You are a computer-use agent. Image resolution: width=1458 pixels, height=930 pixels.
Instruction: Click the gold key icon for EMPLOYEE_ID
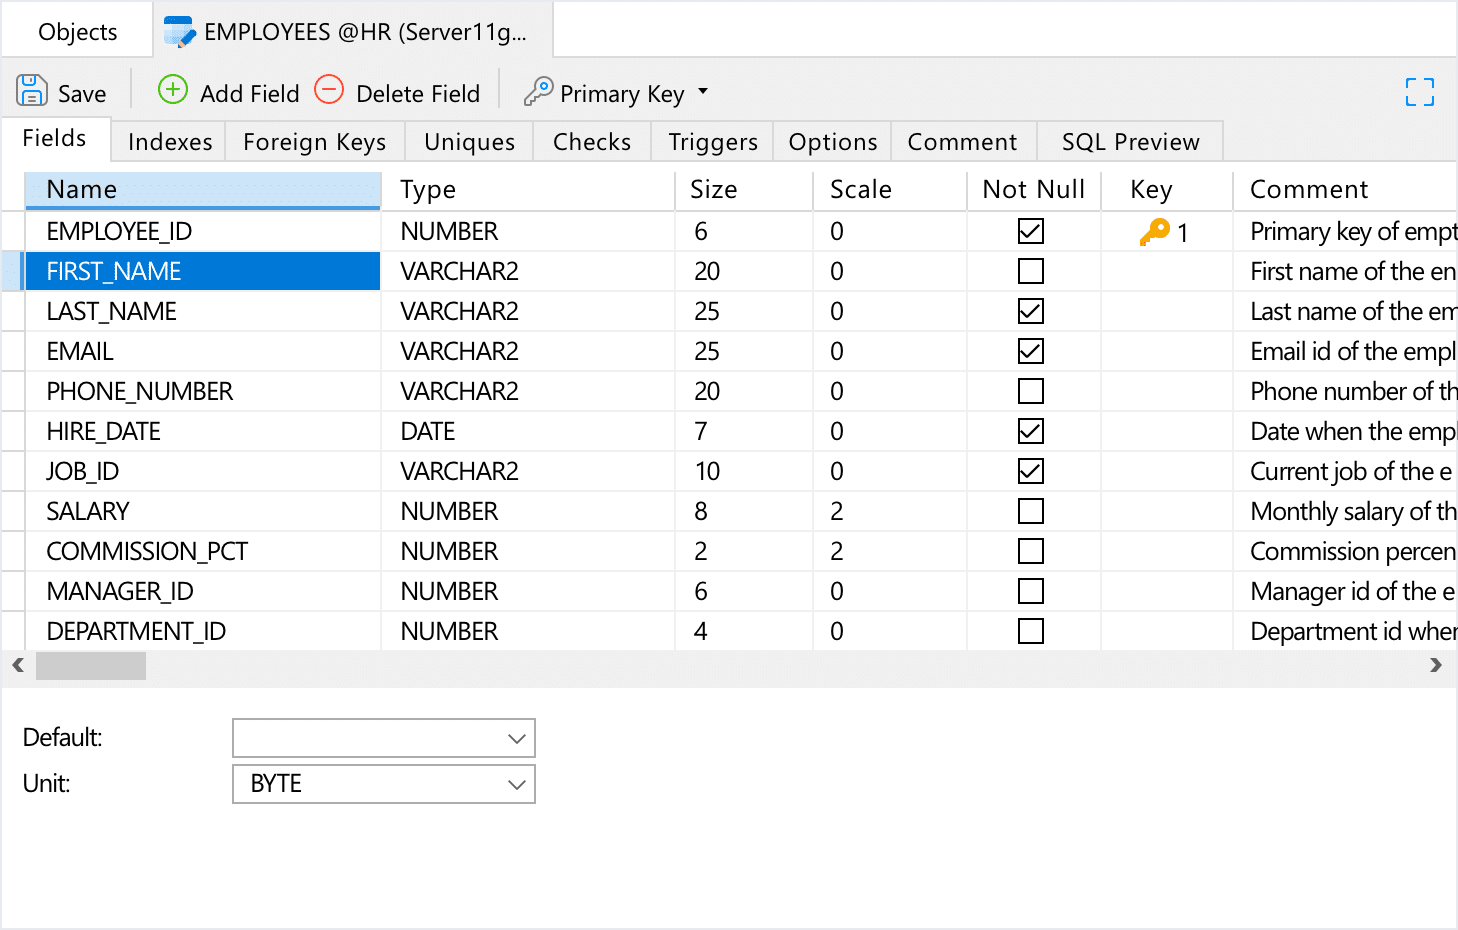[1154, 232]
